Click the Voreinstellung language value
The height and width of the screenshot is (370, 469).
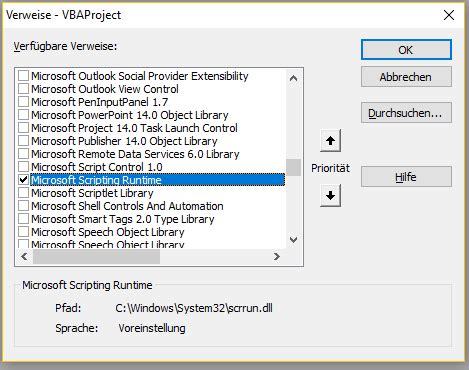[152, 328]
